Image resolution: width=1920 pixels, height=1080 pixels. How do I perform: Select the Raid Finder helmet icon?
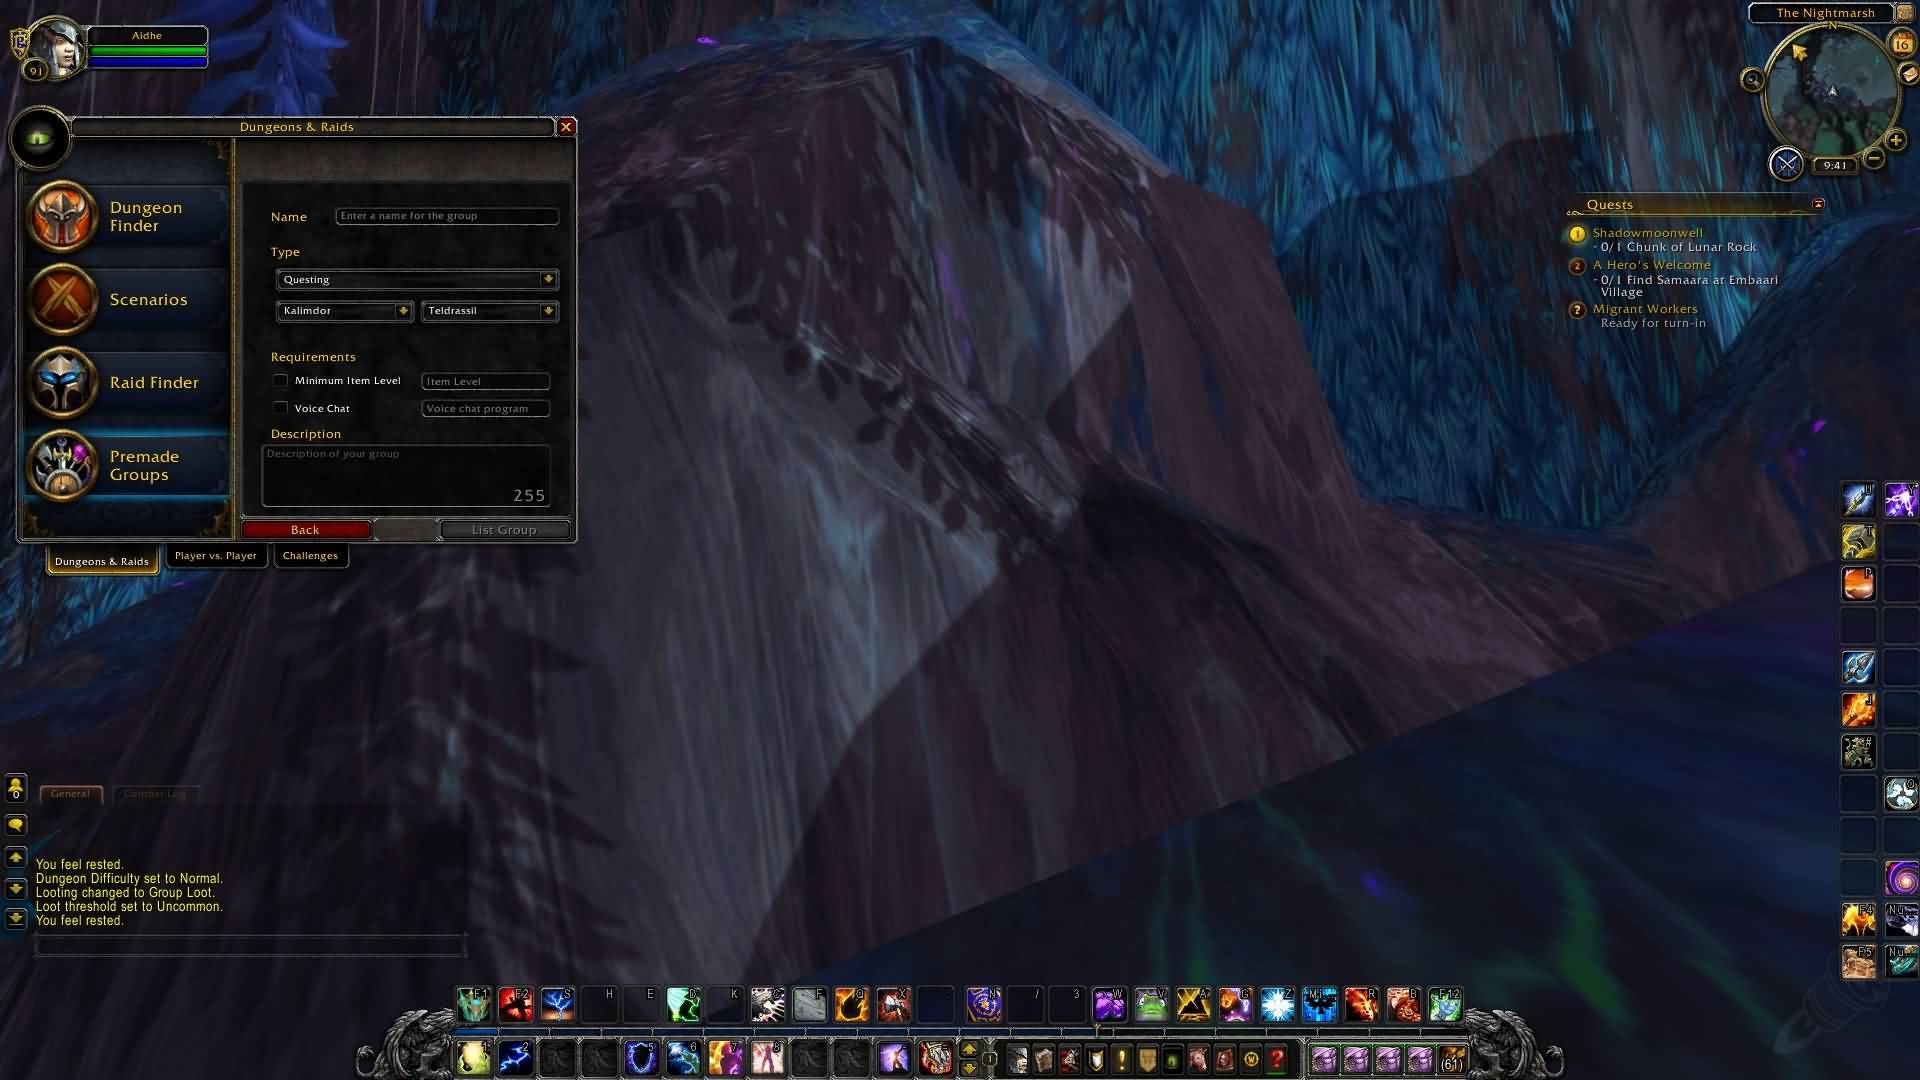tap(62, 382)
